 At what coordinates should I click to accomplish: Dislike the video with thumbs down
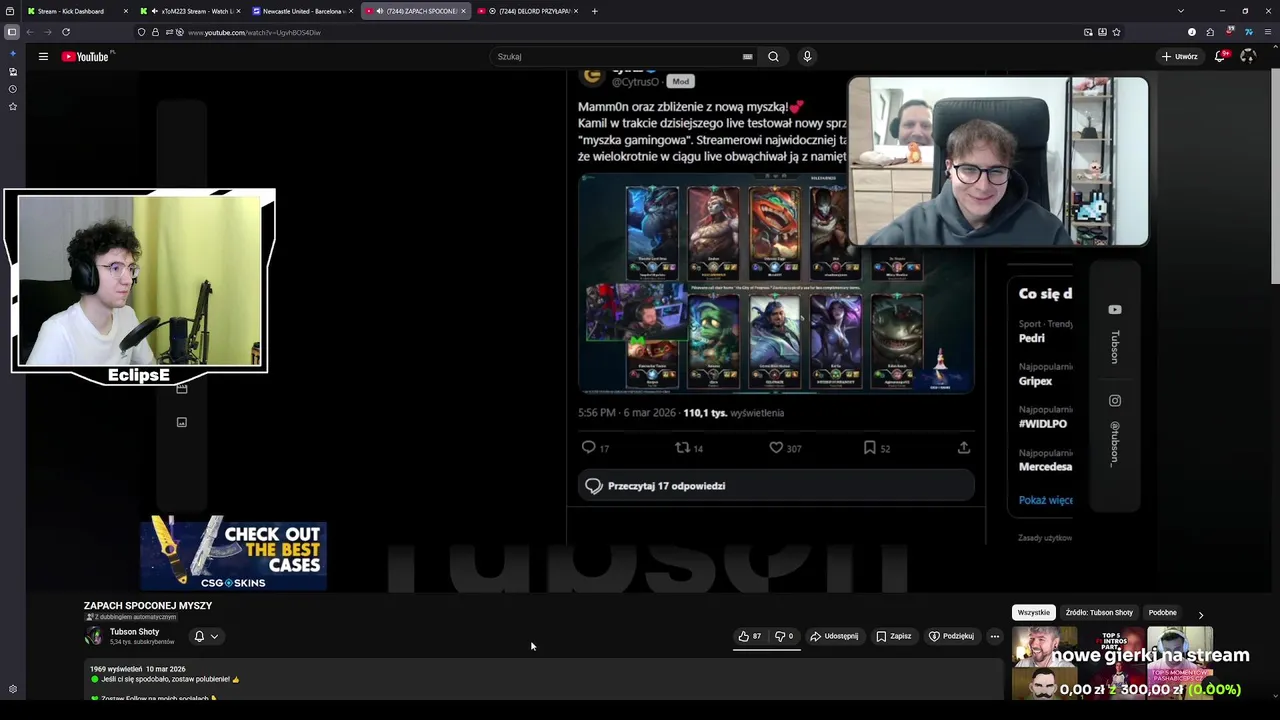(x=785, y=636)
